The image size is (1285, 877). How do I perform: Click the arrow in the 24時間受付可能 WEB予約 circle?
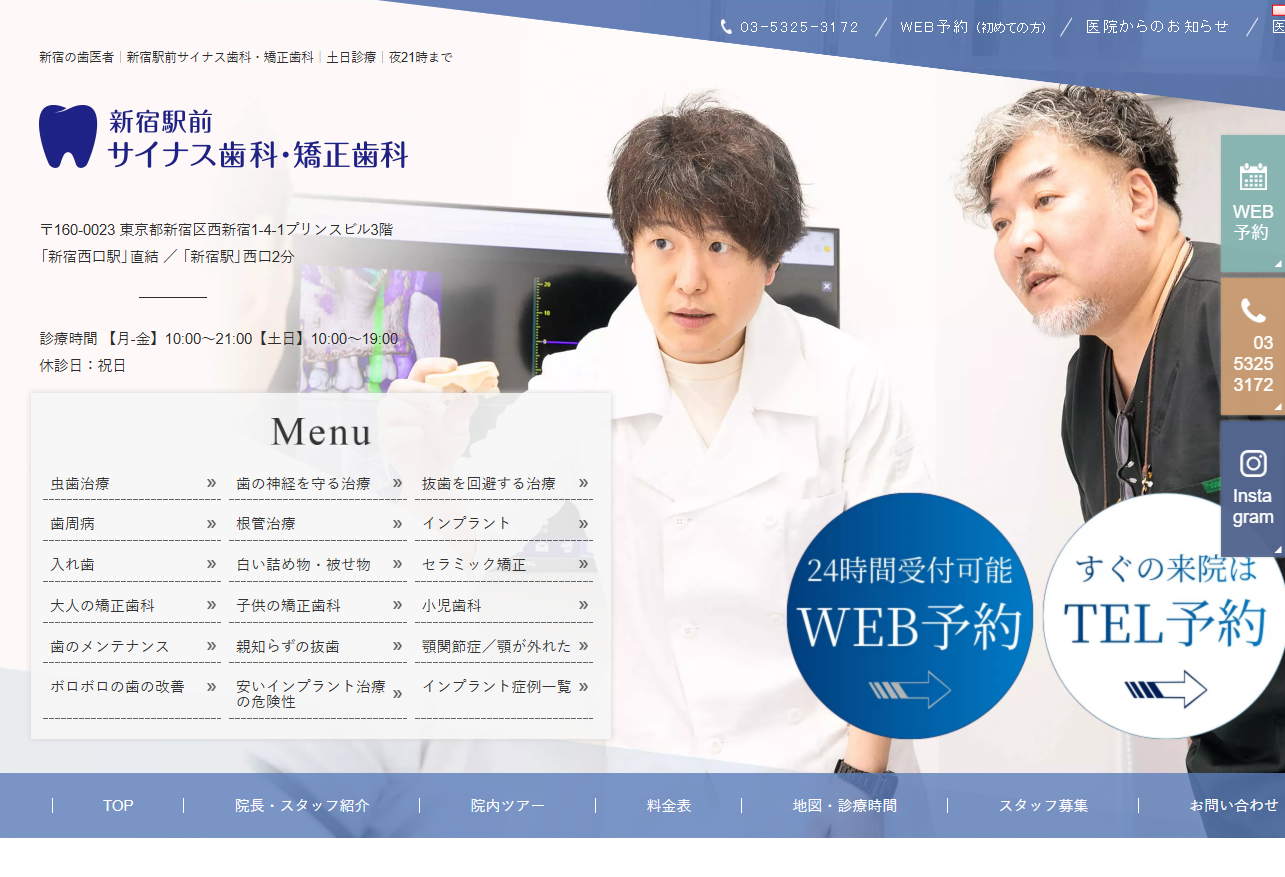[x=909, y=689]
